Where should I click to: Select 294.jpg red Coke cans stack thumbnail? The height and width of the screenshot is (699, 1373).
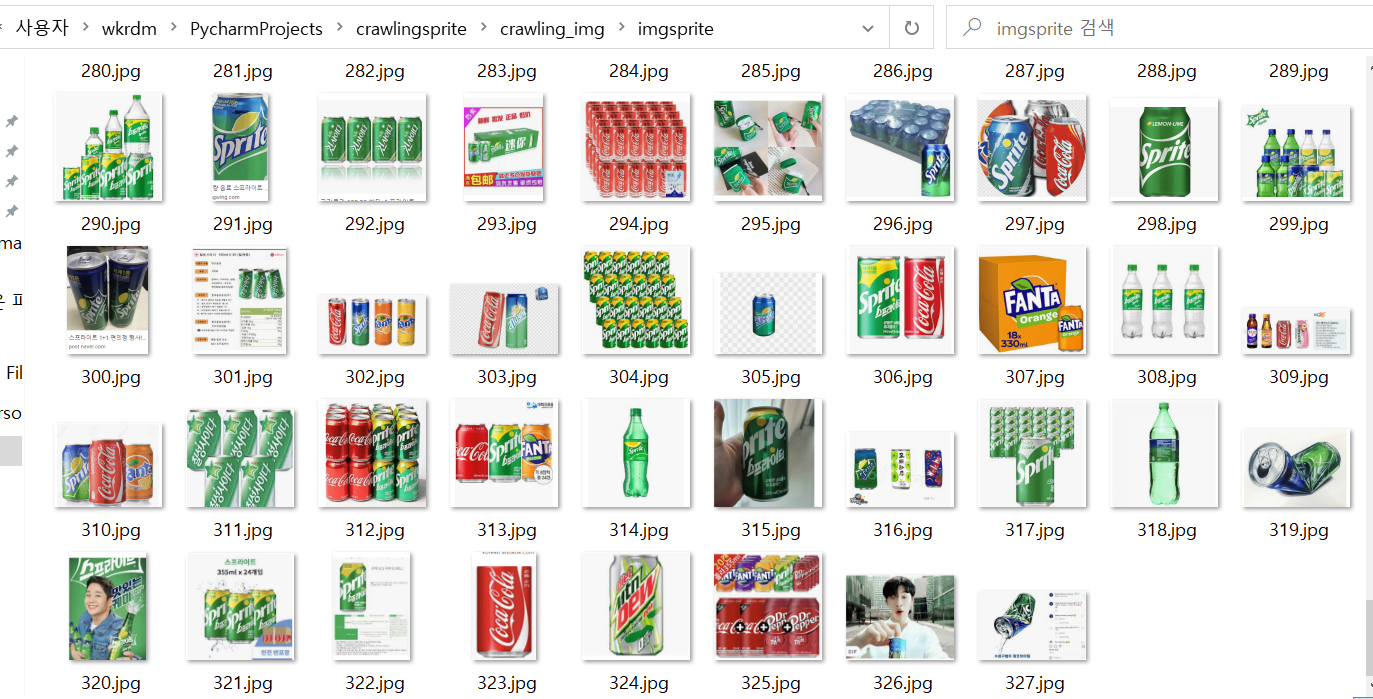pos(637,148)
